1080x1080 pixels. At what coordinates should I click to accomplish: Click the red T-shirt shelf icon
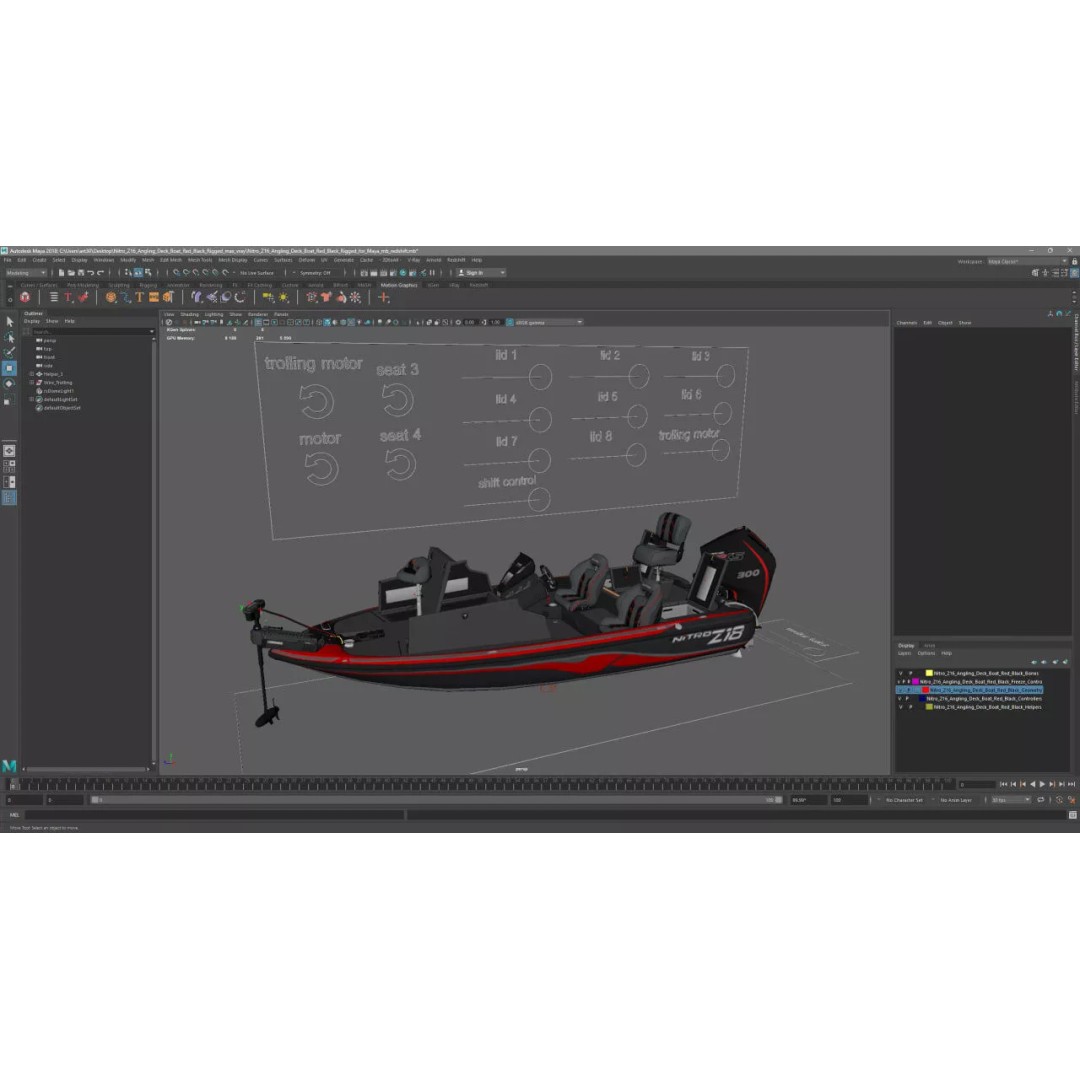click(326, 298)
